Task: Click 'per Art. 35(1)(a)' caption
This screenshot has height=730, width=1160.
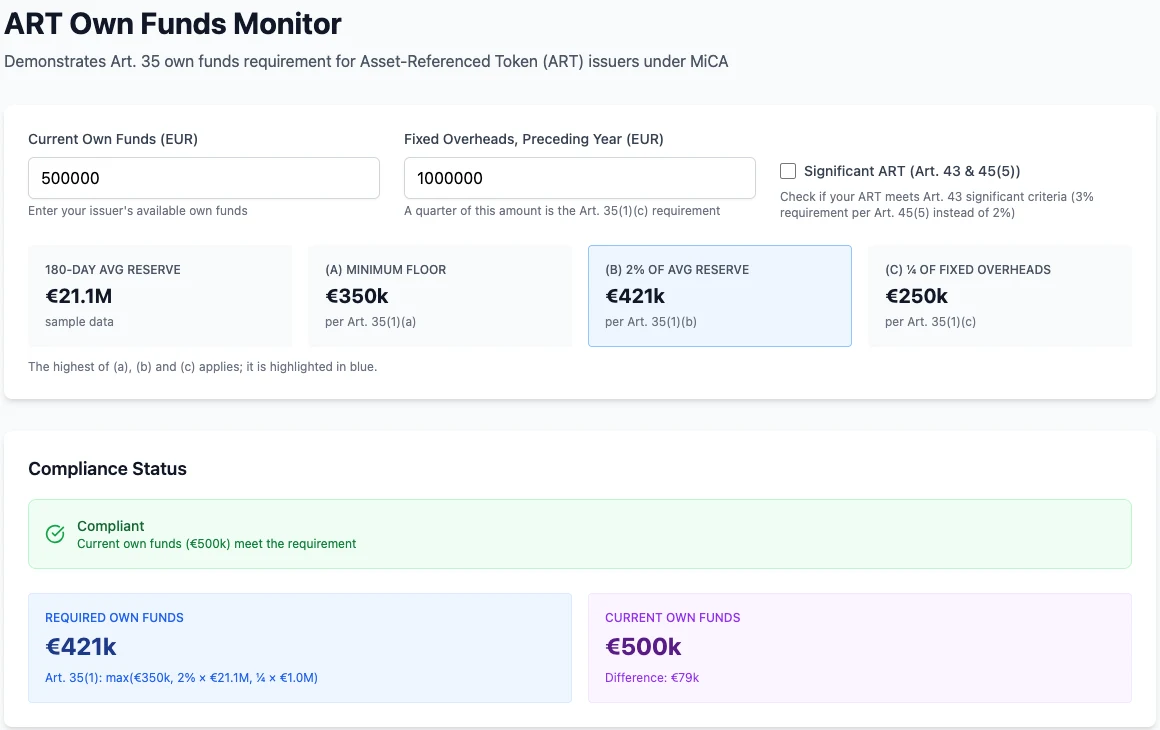Action: pos(371,322)
